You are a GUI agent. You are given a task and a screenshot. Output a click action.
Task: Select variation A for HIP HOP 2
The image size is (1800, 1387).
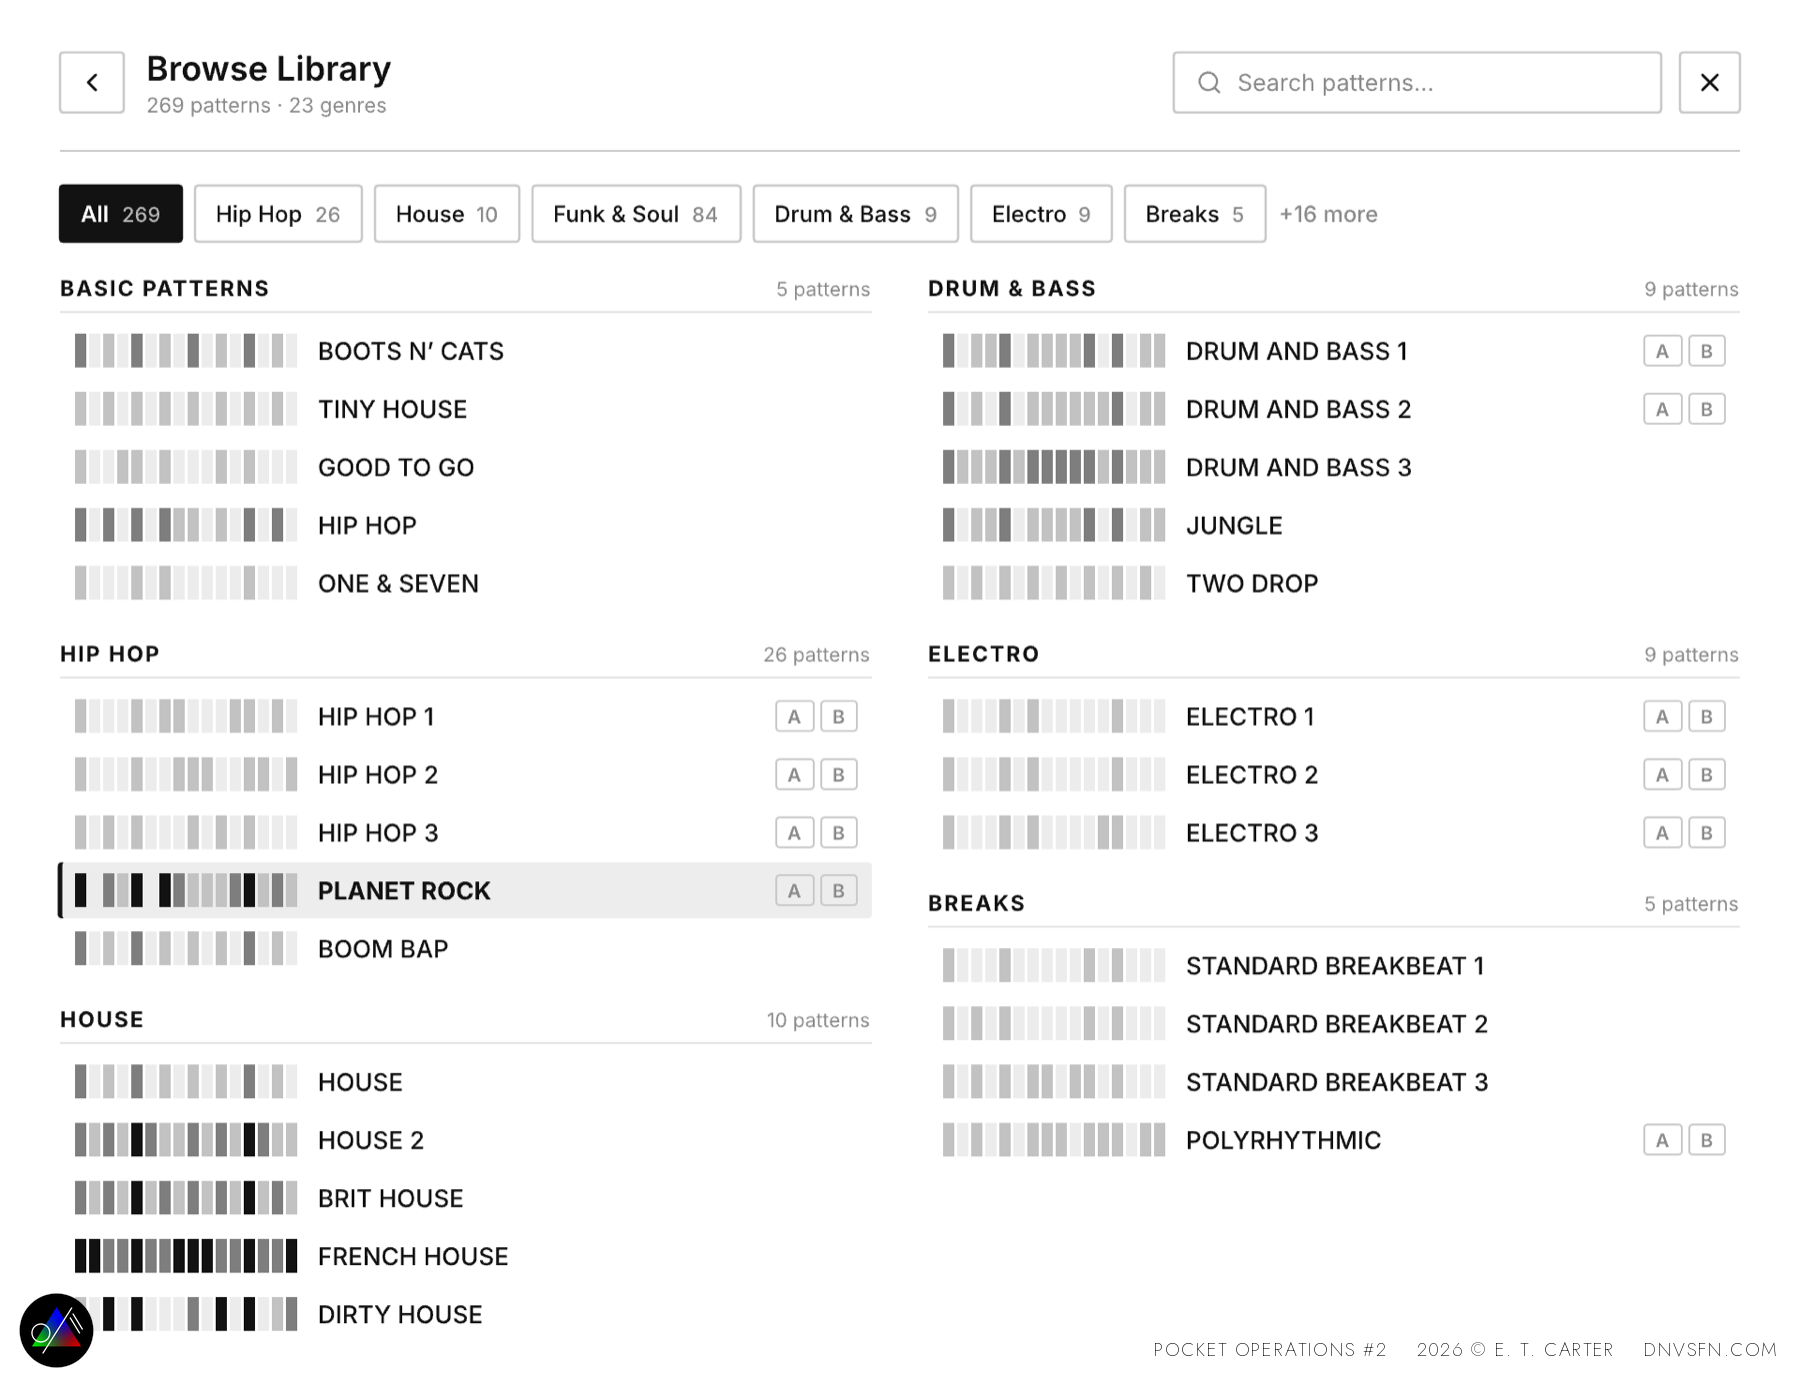(794, 774)
